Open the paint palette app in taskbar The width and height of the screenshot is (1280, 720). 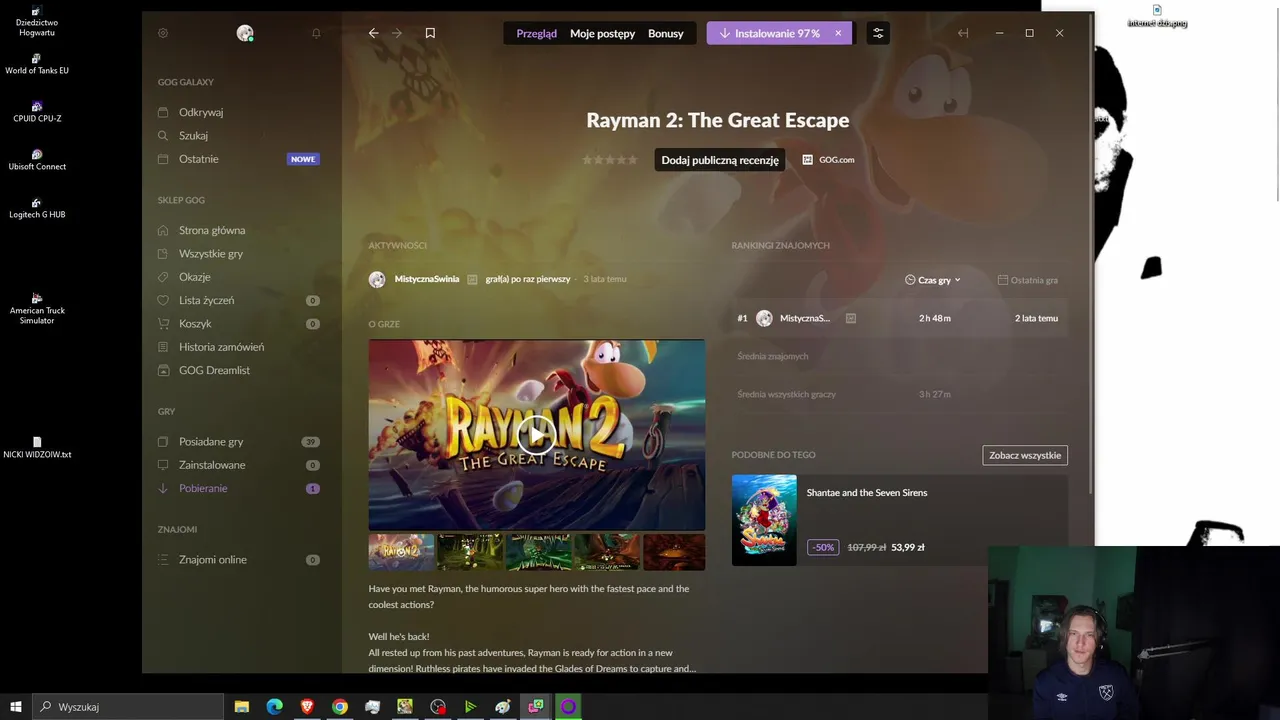coord(503,707)
